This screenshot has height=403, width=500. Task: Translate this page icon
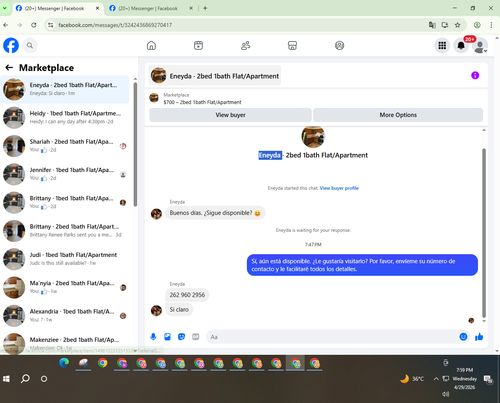tap(432, 25)
